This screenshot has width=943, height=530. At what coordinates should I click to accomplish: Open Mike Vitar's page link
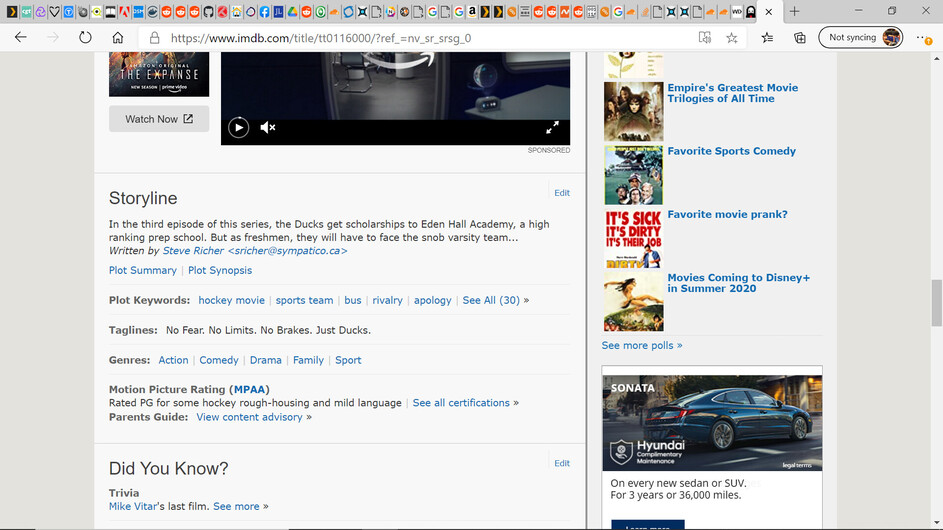pyautogui.click(x=134, y=507)
